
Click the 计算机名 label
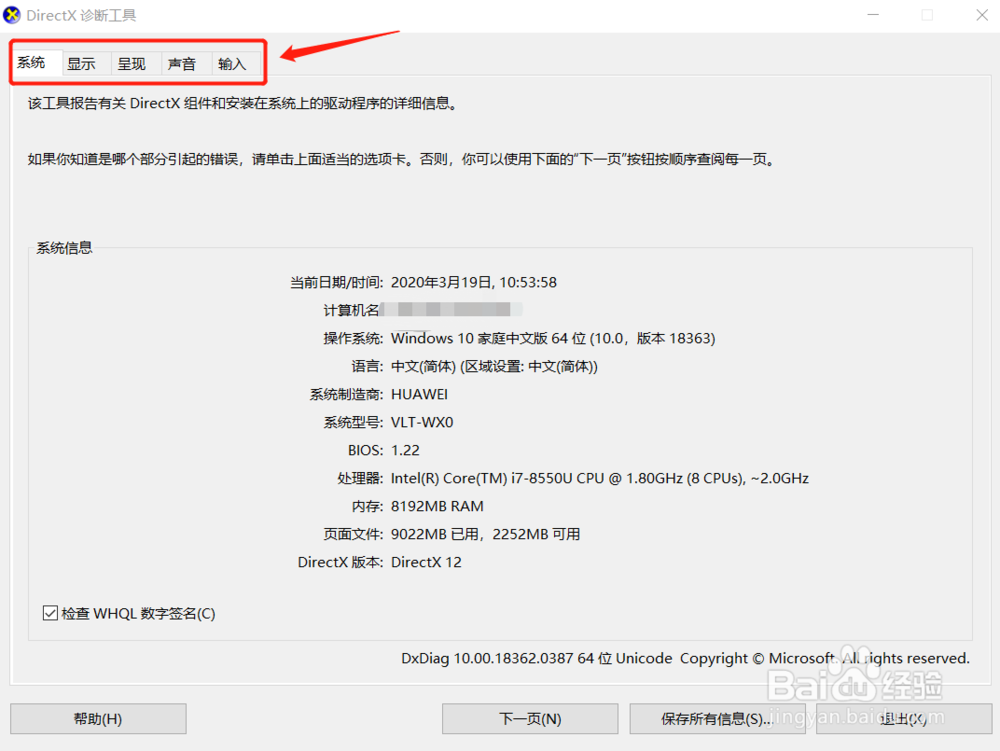pos(351,310)
